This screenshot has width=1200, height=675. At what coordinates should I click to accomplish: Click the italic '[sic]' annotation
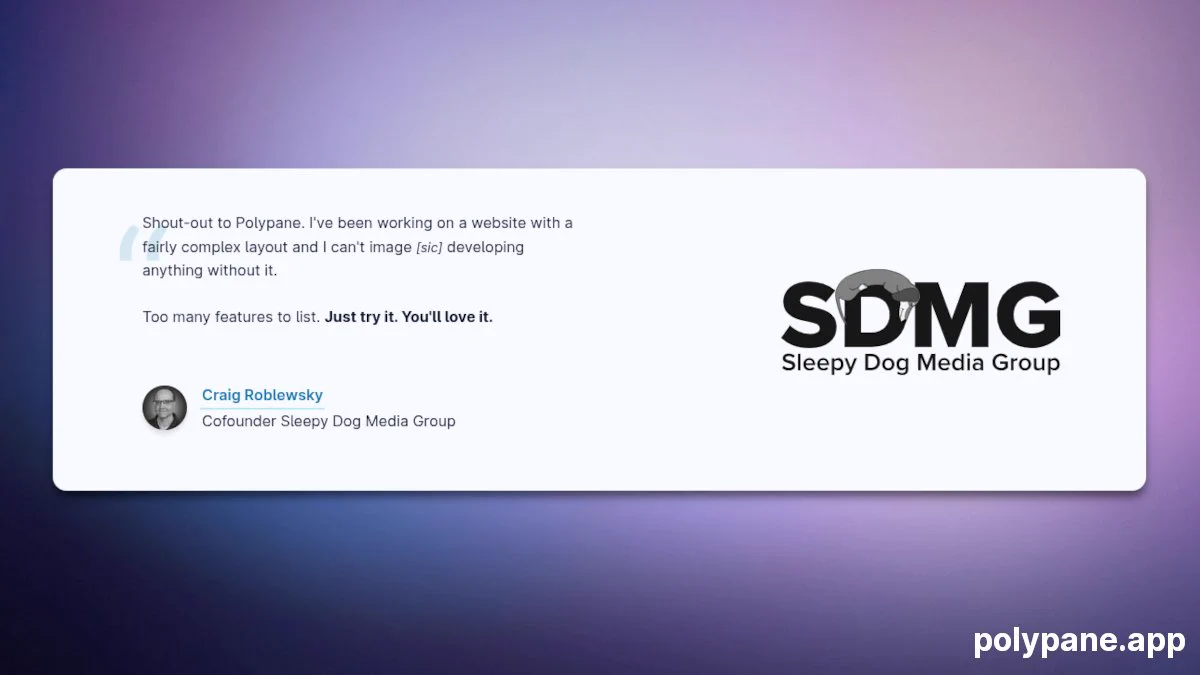point(429,247)
